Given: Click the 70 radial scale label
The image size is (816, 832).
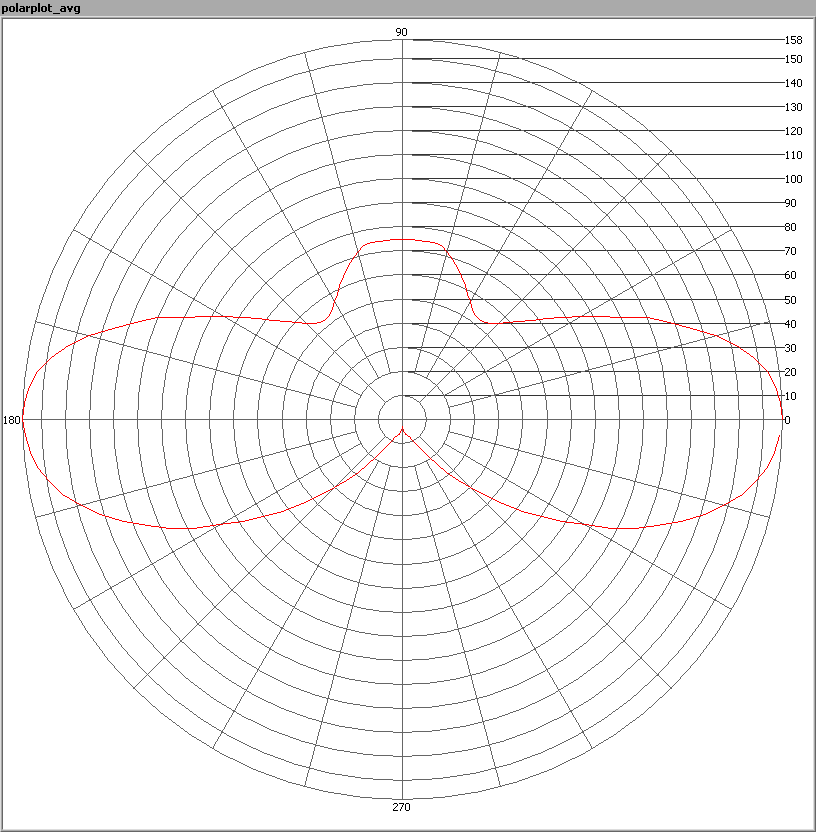Looking at the screenshot, I should pyautogui.click(x=790, y=251).
